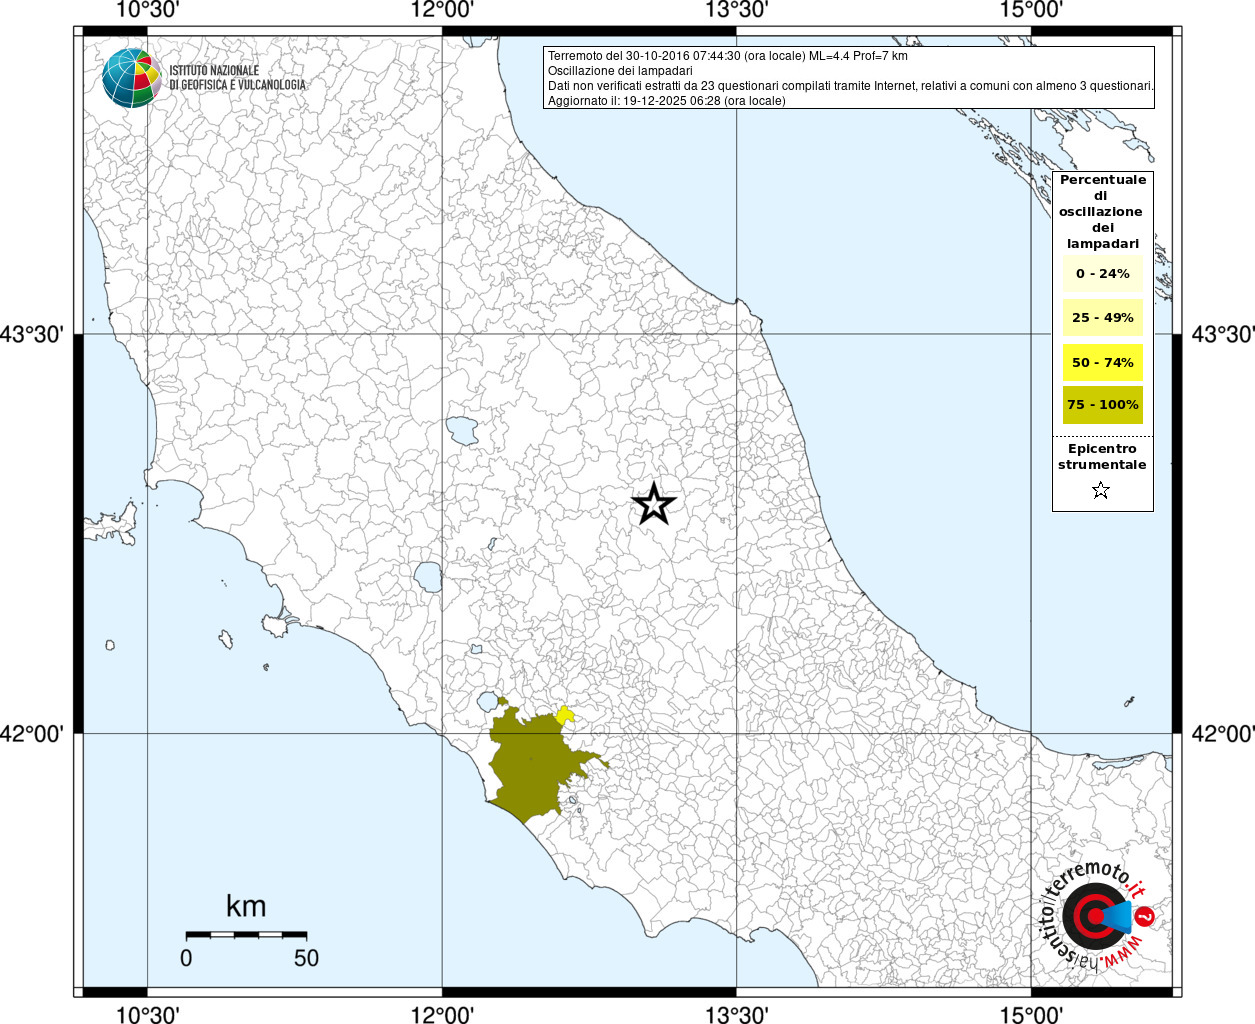The image size is (1255, 1024).
Task: Click the epicenter star on the map
Action: [x=654, y=503]
